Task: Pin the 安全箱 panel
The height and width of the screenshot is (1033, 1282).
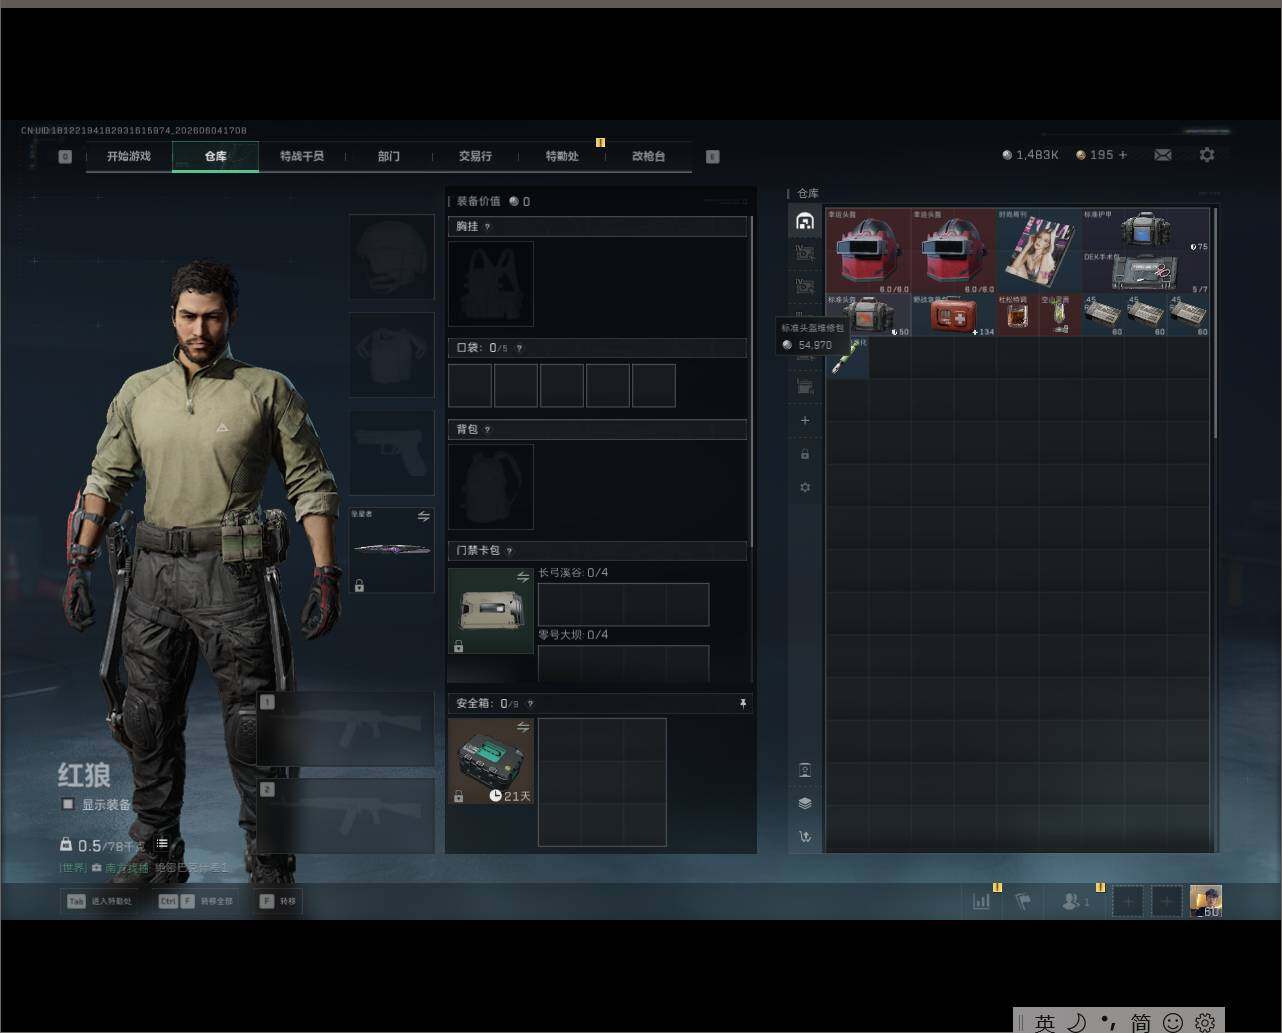Action: tap(743, 704)
